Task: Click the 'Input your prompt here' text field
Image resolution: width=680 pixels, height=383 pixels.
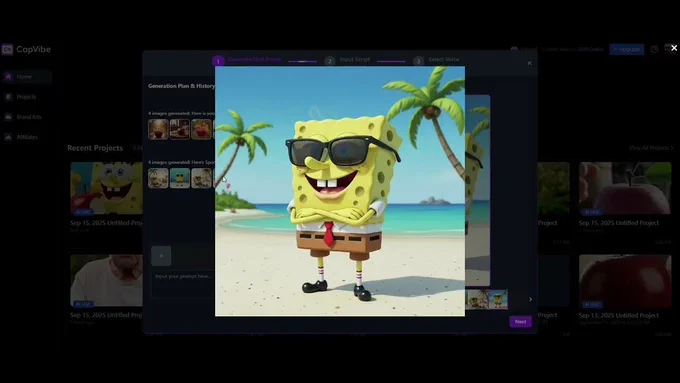Action: (183, 284)
